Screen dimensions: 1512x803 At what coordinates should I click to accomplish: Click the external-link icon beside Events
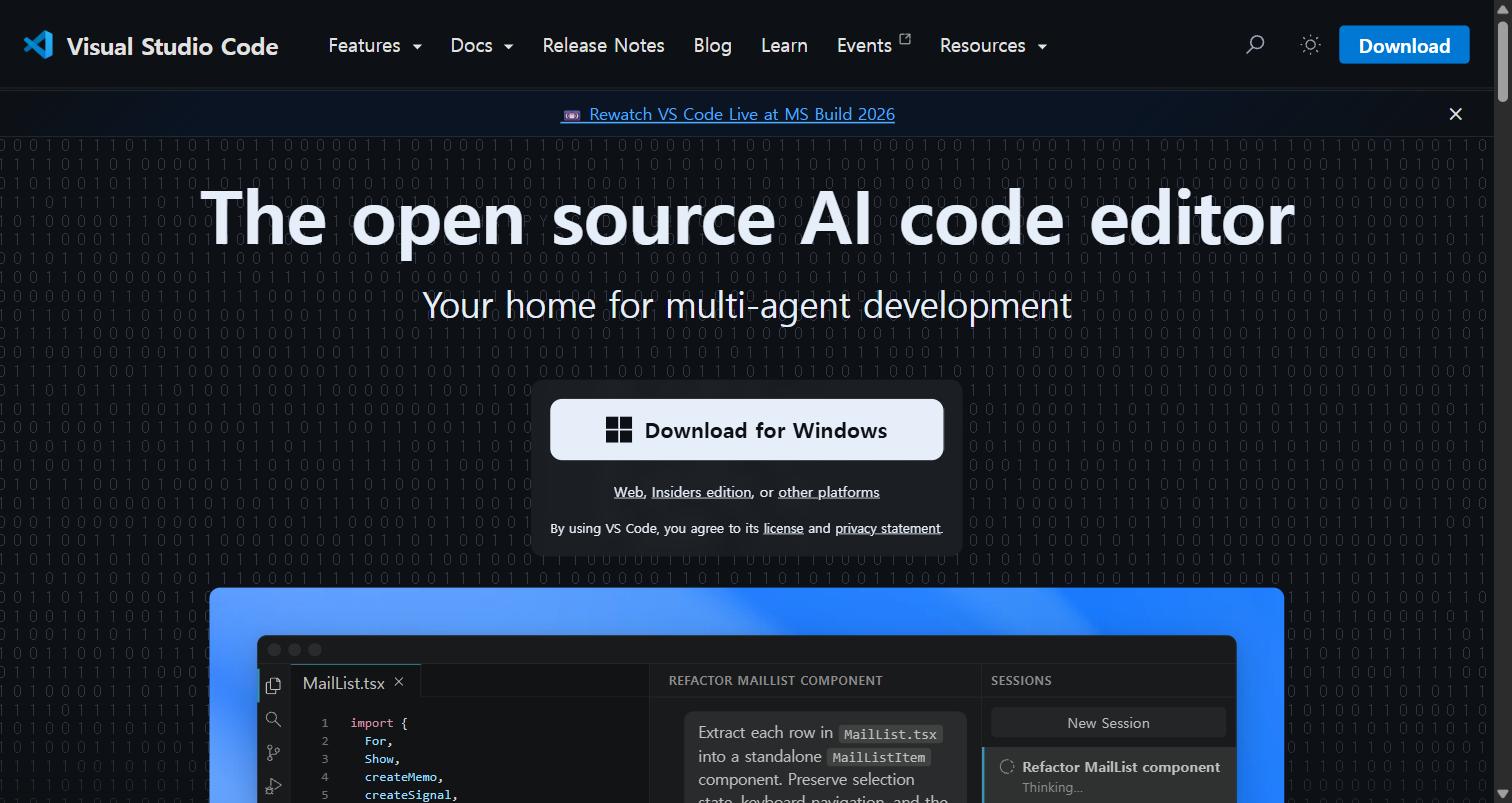coord(905,39)
